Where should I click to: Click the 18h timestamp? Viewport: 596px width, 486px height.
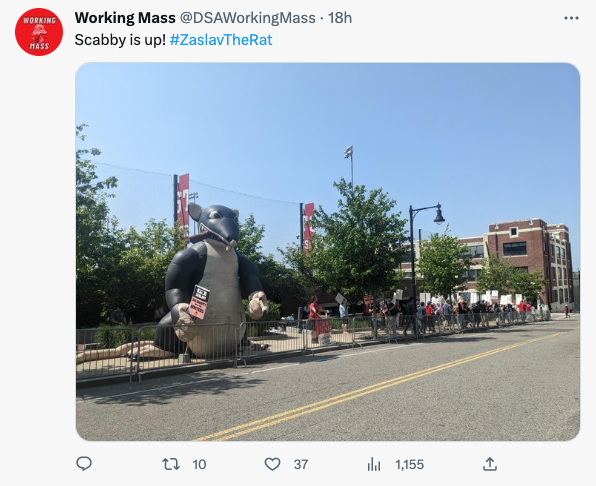[340, 18]
